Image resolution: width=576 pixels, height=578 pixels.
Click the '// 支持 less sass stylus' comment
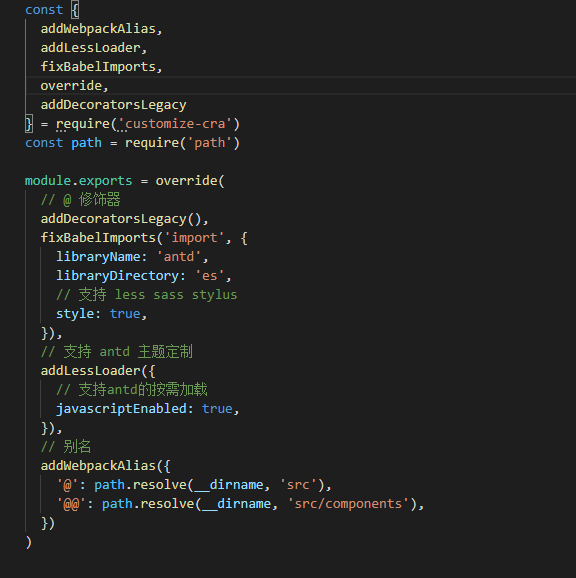(147, 295)
